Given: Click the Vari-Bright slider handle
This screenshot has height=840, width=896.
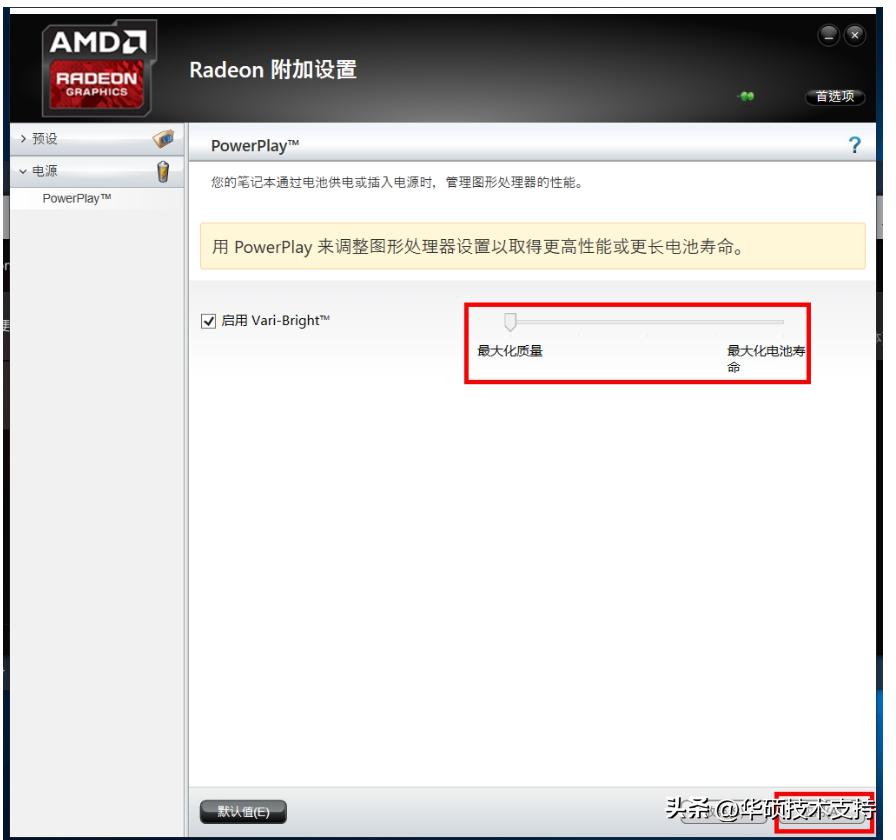Looking at the screenshot, I should coord(510,322).
